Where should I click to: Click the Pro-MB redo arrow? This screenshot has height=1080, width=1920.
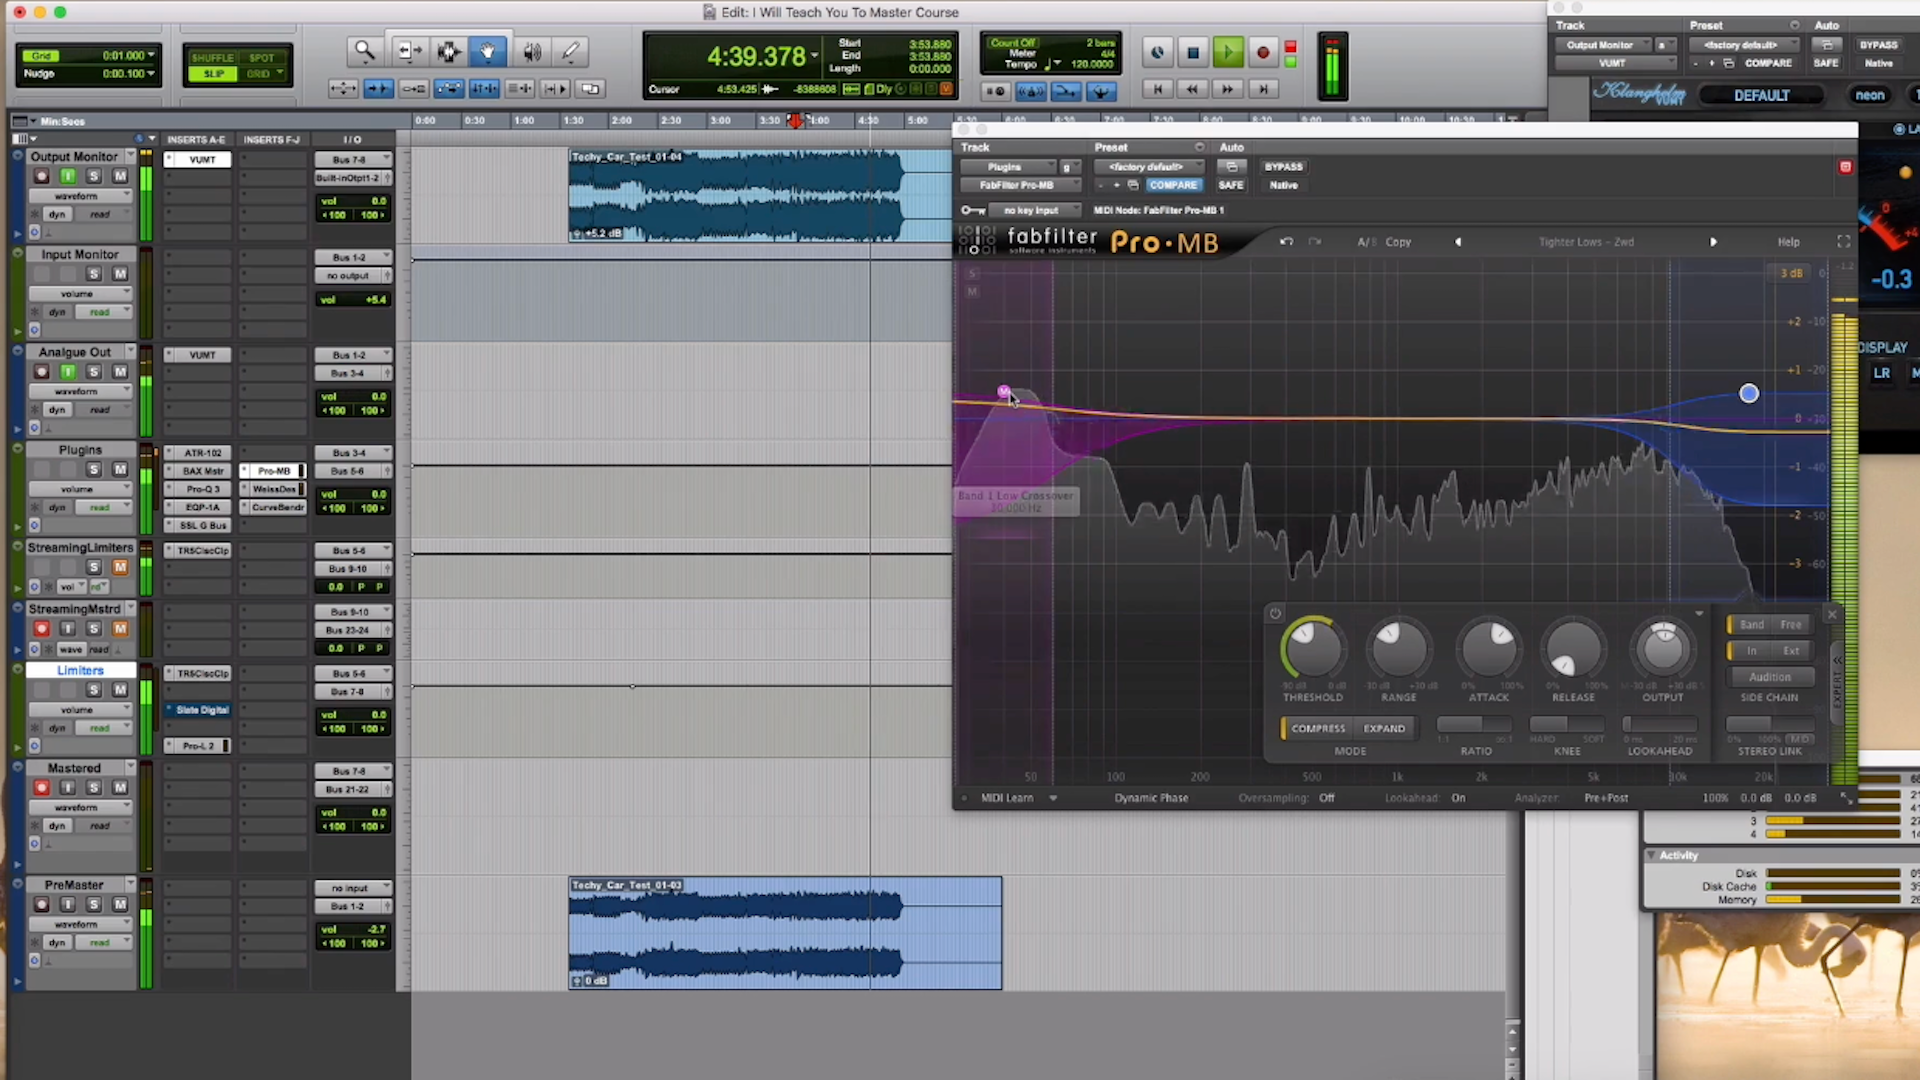coord(1315,242)
